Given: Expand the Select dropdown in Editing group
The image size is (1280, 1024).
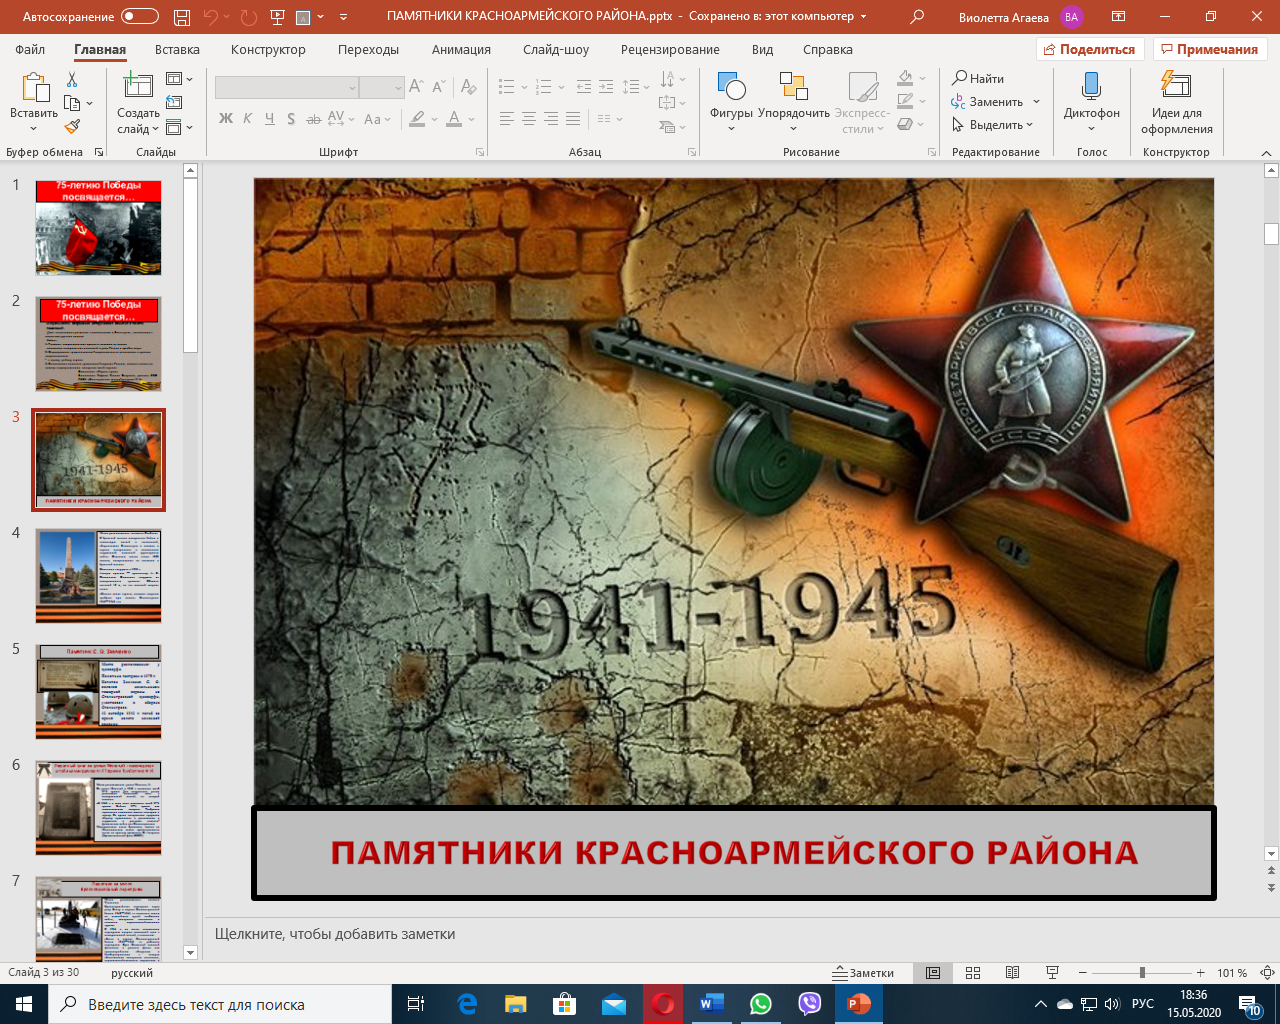Looking at the screenshot, I should 993,125.
